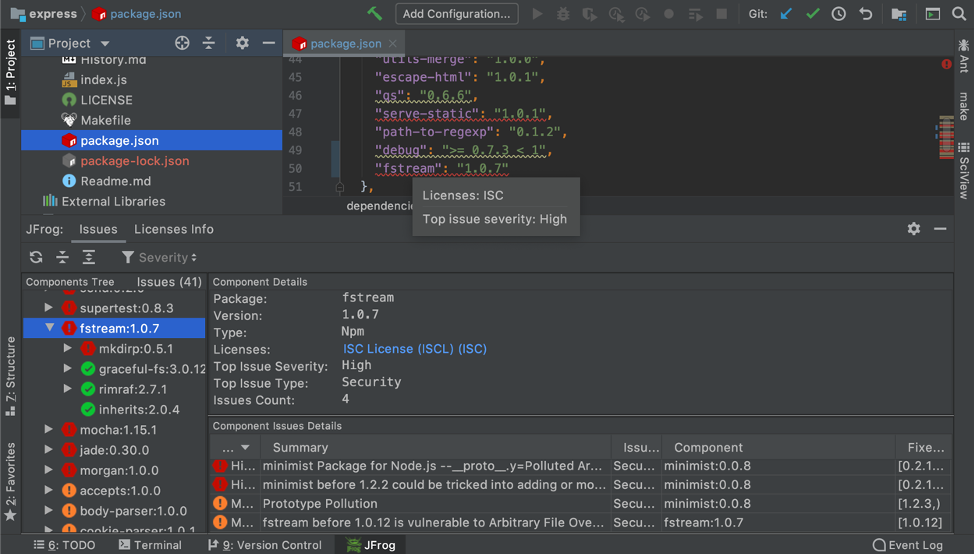Toggle the 7: Structure side tab

[11, 376]
